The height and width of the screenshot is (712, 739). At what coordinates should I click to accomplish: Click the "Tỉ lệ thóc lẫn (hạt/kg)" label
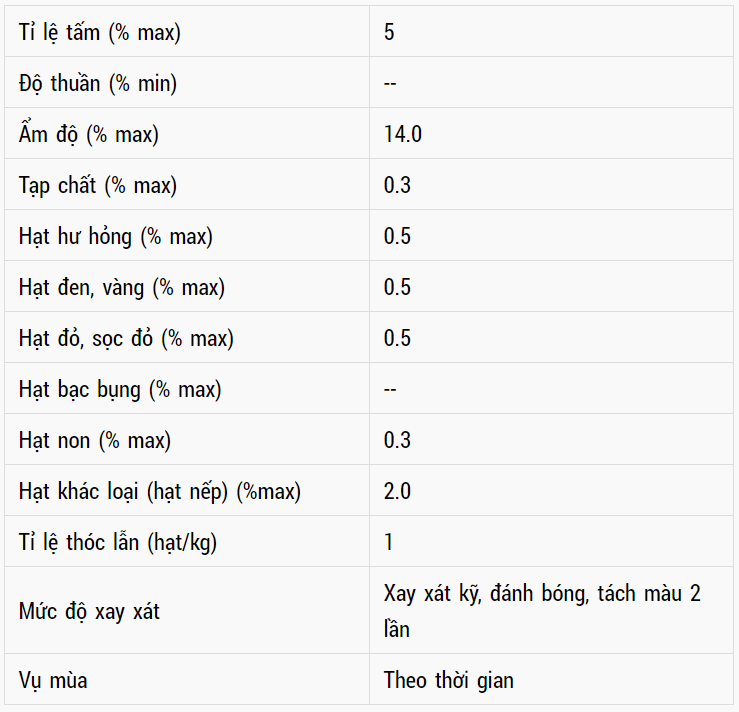118,542
